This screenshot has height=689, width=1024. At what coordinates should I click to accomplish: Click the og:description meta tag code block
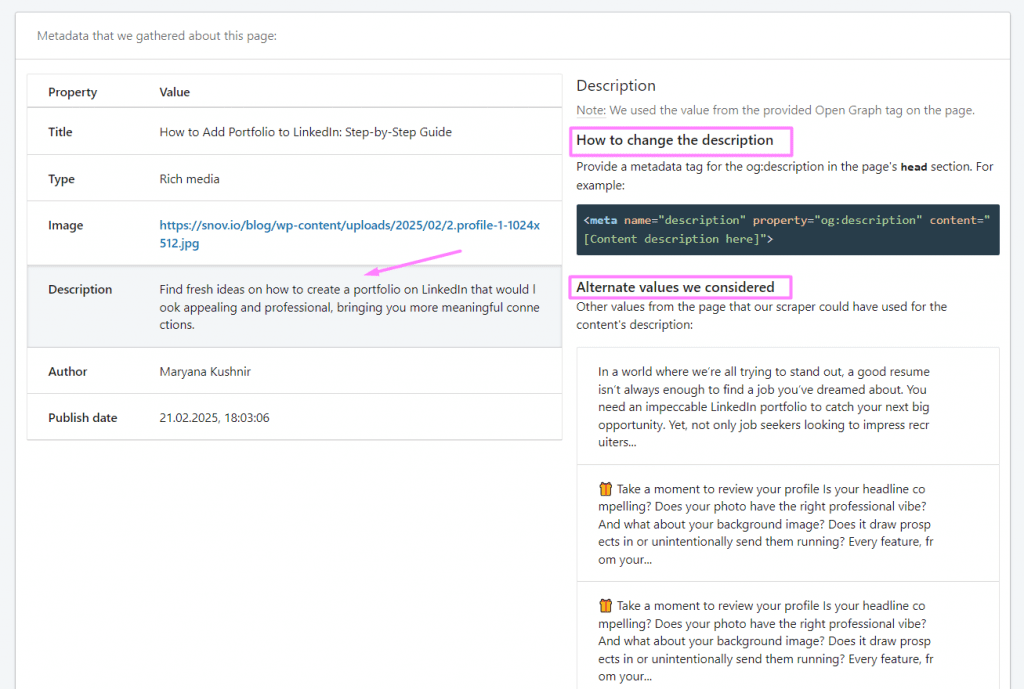coord(787,229)
